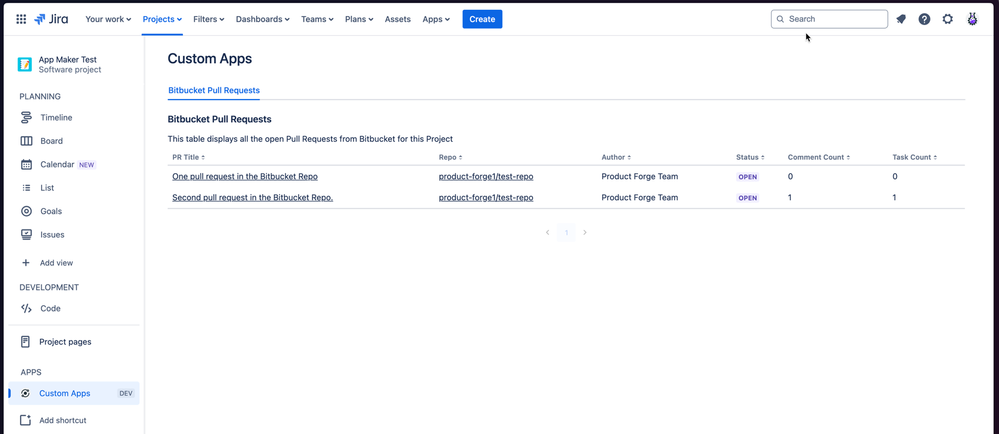The image size is (999, 434).
Task: Click the Search input field
Action: tap(829, 19)
